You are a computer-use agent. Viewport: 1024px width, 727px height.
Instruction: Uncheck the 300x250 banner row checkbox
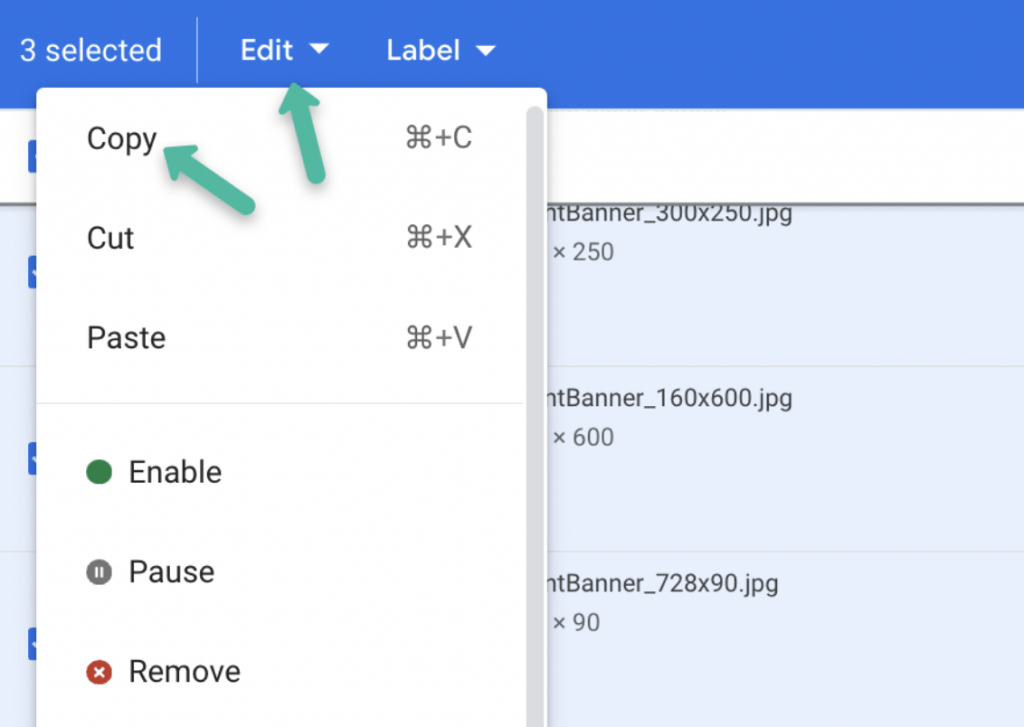tap(32, 271)
